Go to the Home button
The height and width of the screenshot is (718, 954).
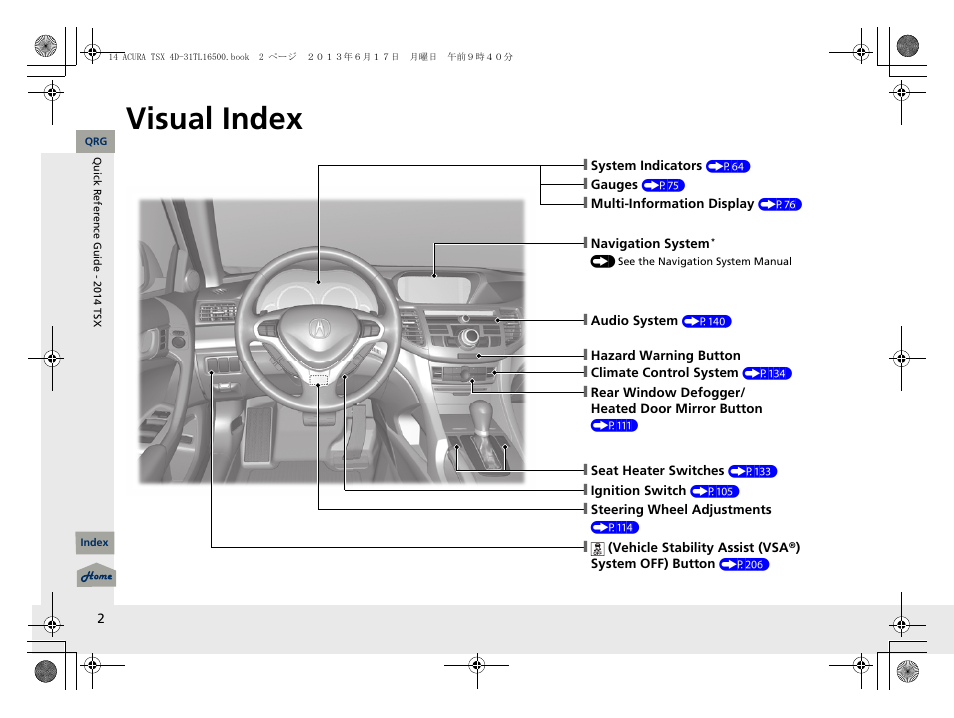97,576
